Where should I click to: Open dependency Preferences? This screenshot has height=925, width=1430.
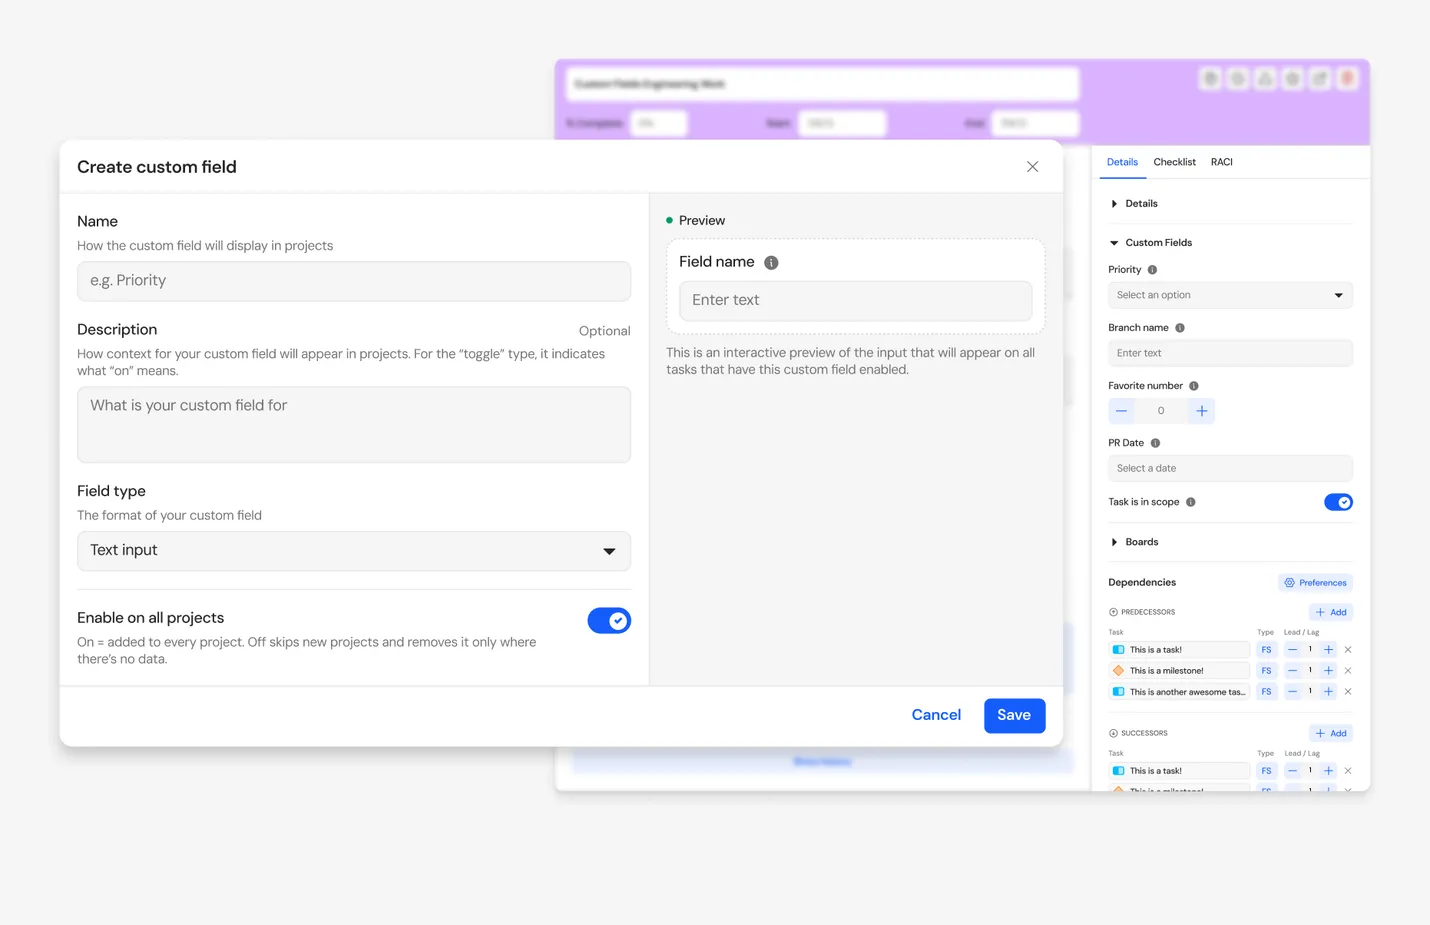pos(1315,583)
